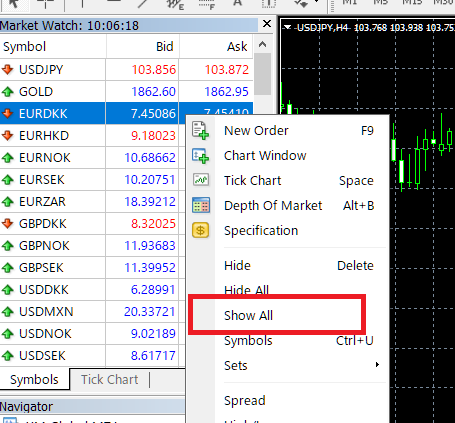The image size is (455, 423).
Task: Select the GBPSEK symbol row
Action: click(93, 268)
